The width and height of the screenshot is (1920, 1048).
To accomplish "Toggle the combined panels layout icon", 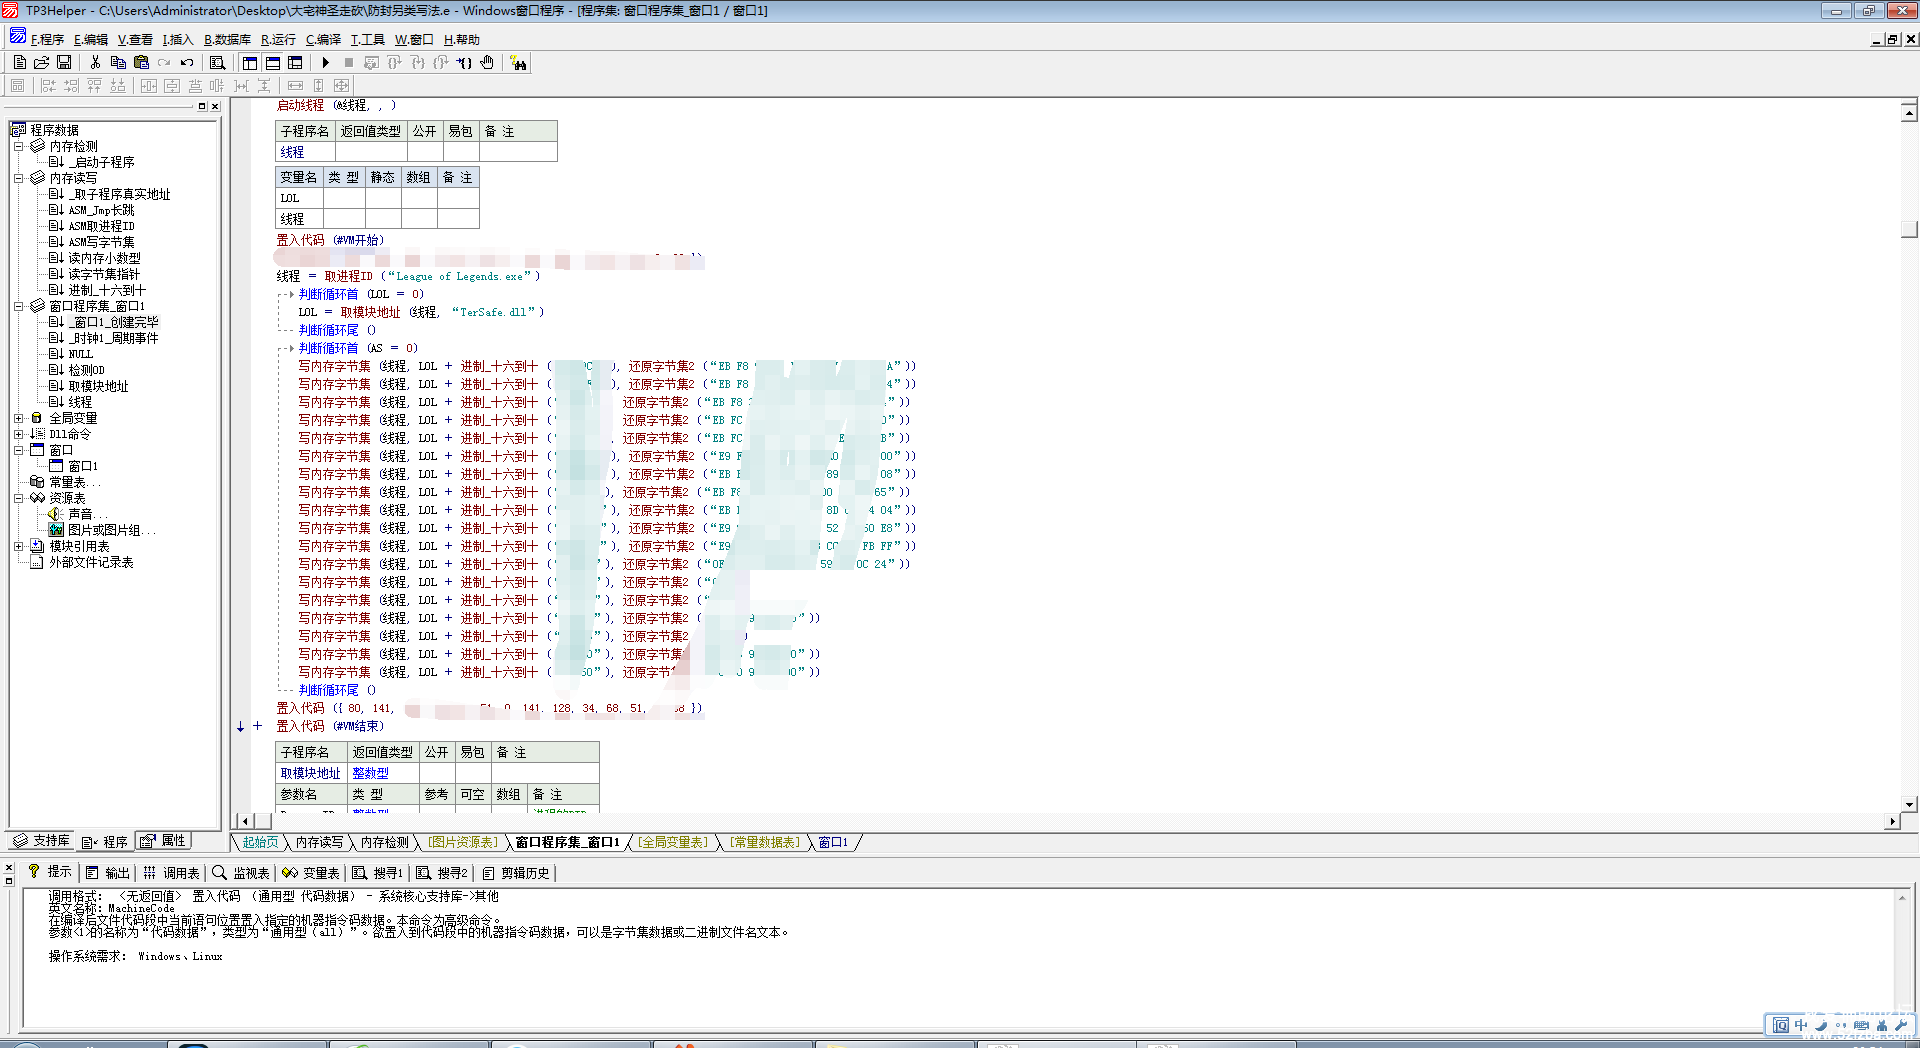I will [x=295, y=62].
